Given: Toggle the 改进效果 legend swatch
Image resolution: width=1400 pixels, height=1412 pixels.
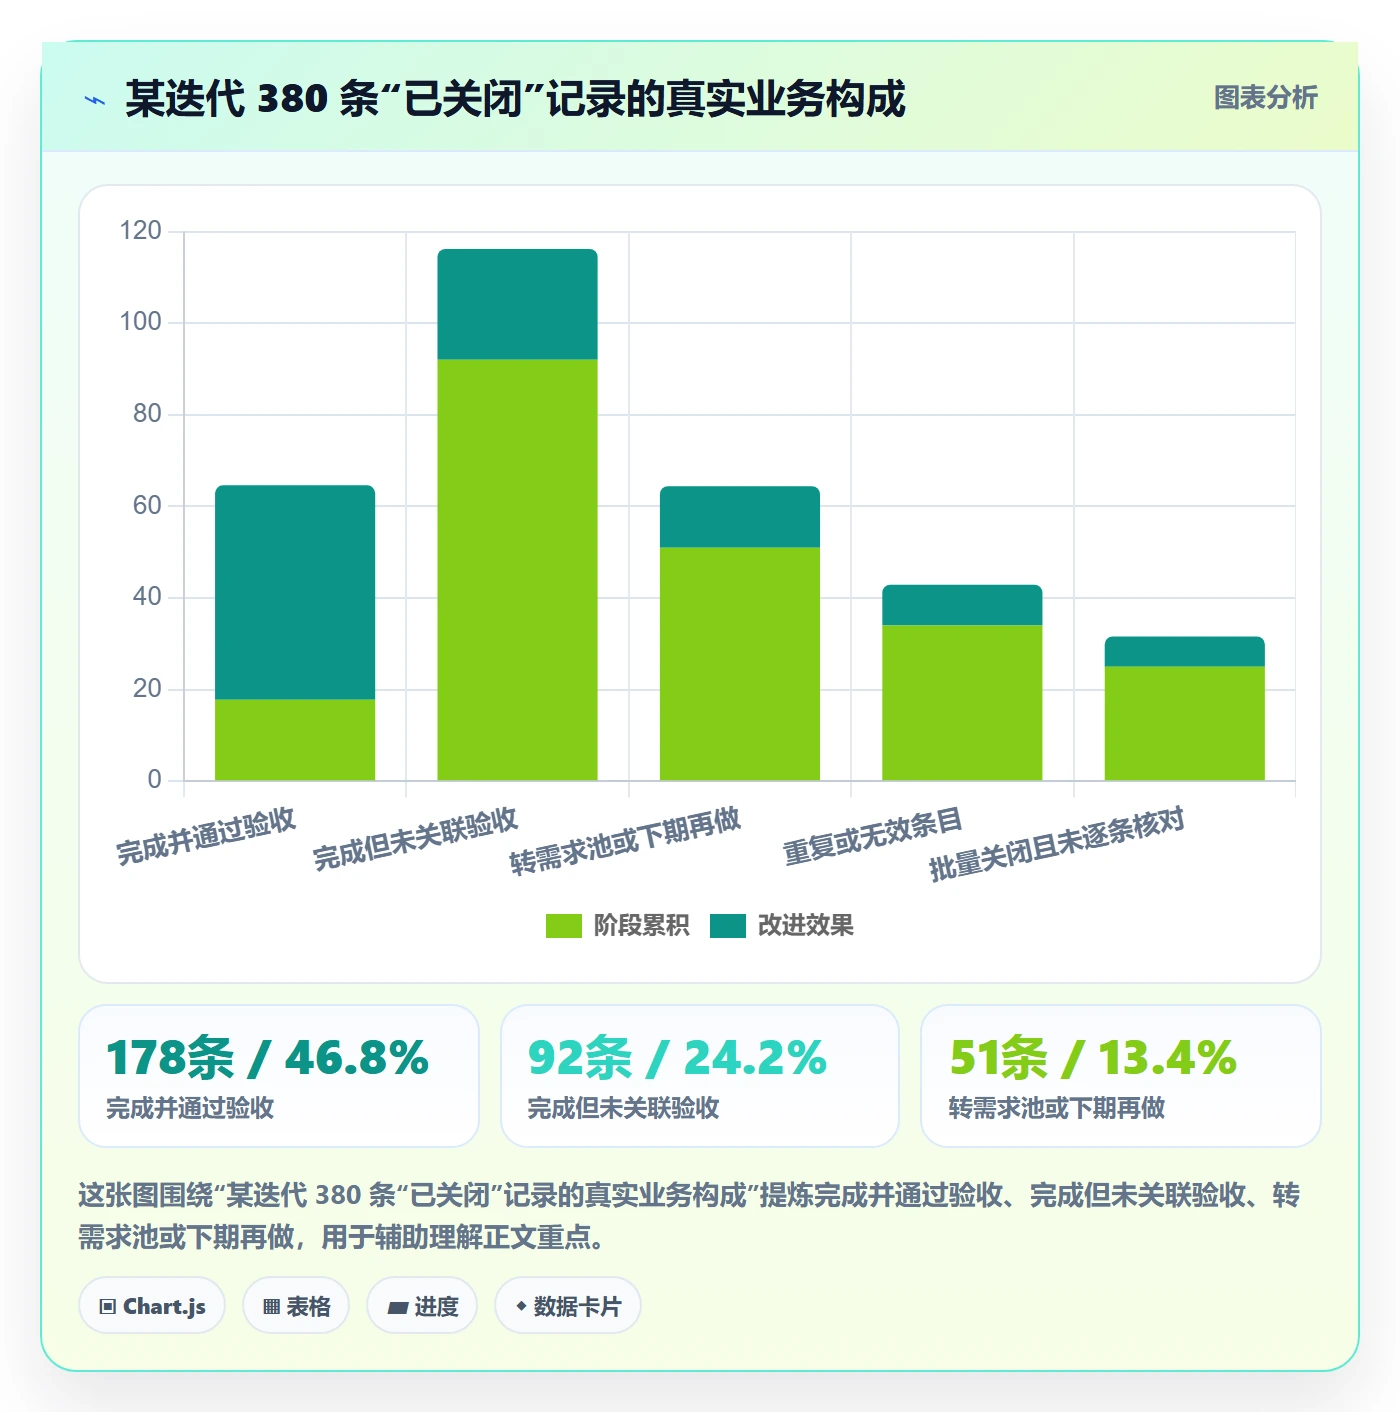Looking at the screenshot, I should pos(728,926).
